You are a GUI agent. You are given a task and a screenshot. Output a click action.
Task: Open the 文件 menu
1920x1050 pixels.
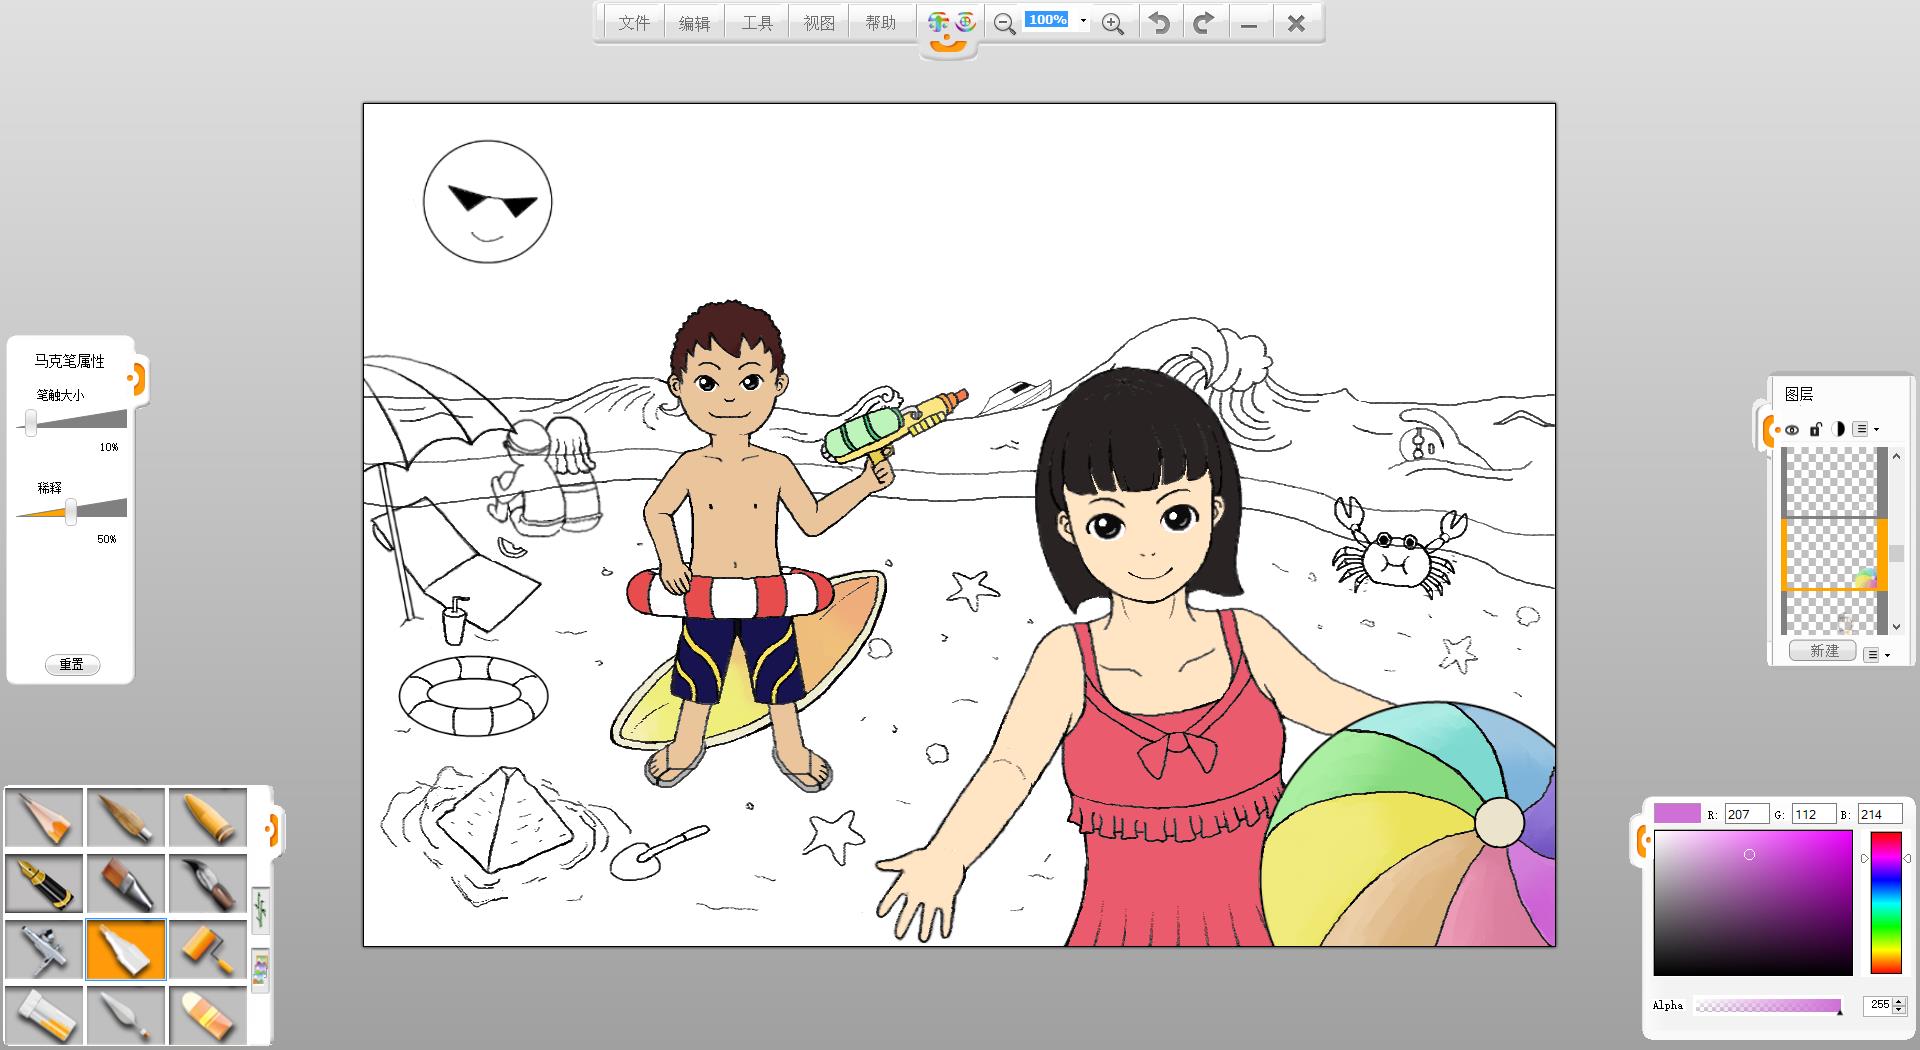coord(634,23)
